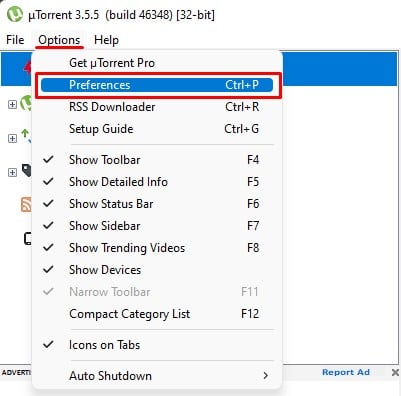Expand the first sidebar tree node

click(x=12, y=104)
